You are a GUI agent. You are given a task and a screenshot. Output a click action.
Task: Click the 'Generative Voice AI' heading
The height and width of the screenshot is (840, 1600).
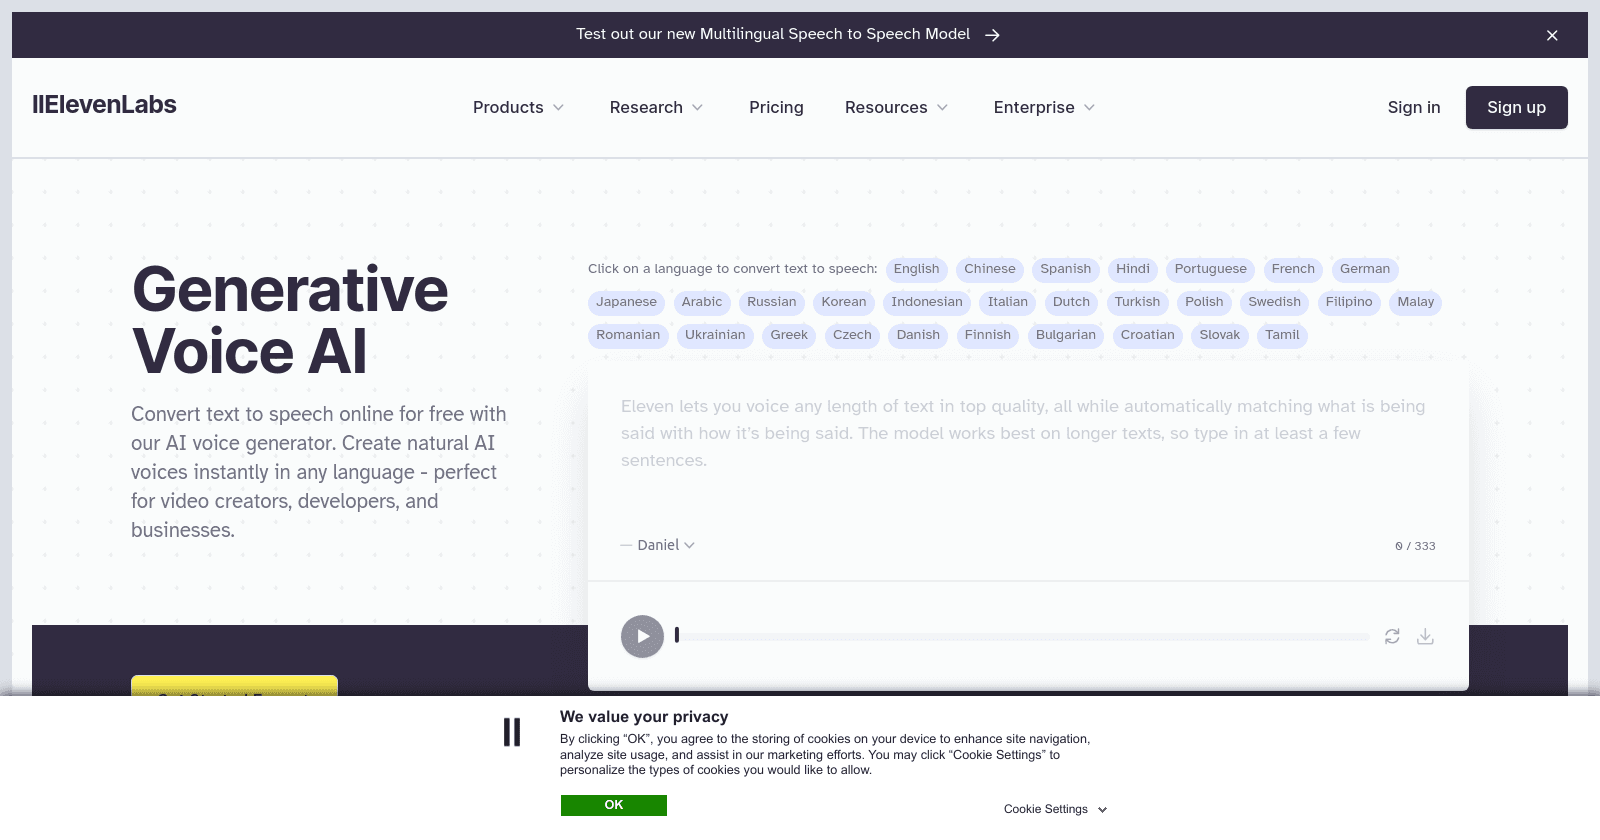290,320
